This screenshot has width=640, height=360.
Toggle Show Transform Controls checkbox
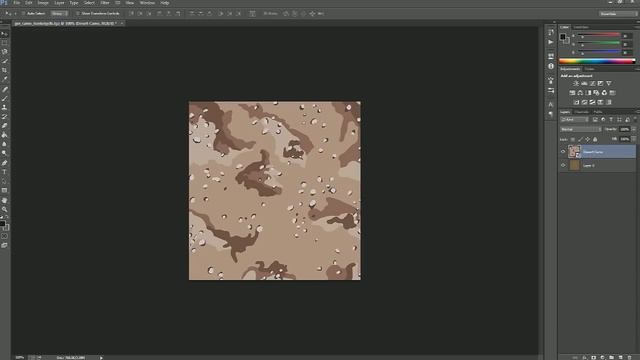pyautogui.click(x=78, y=13)
